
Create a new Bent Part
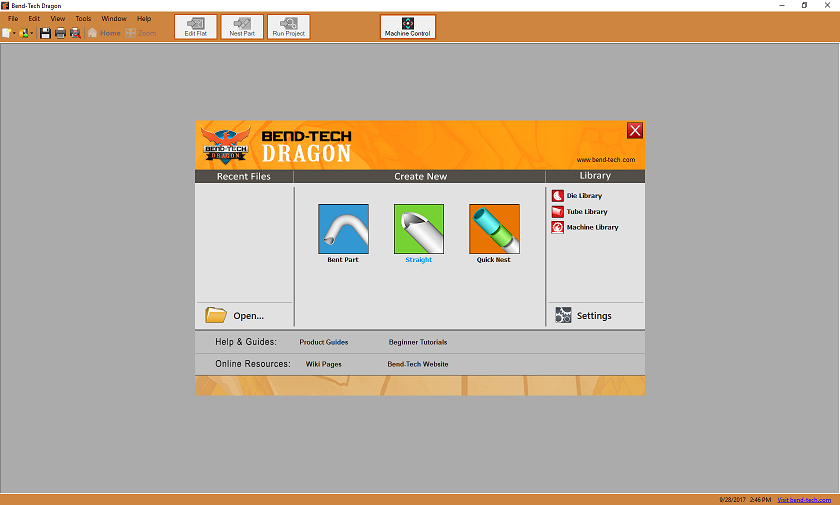pyautogui.click(x=343, y=229)
